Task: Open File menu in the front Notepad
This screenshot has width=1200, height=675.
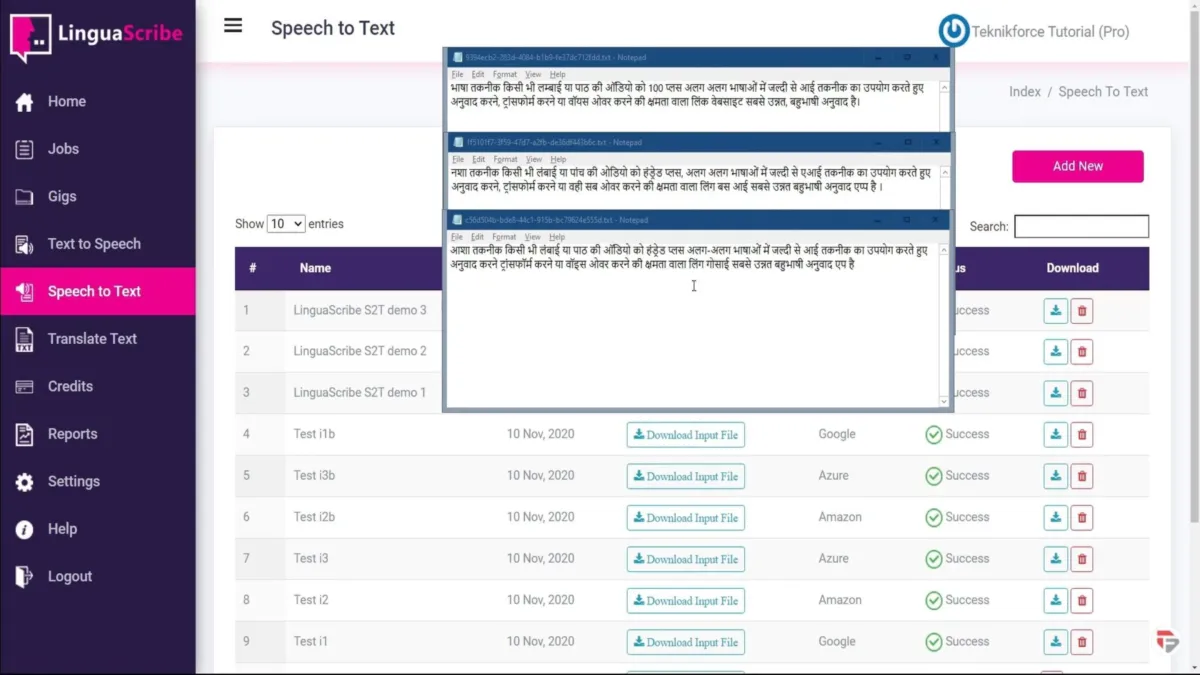Action: click(457, 237)
